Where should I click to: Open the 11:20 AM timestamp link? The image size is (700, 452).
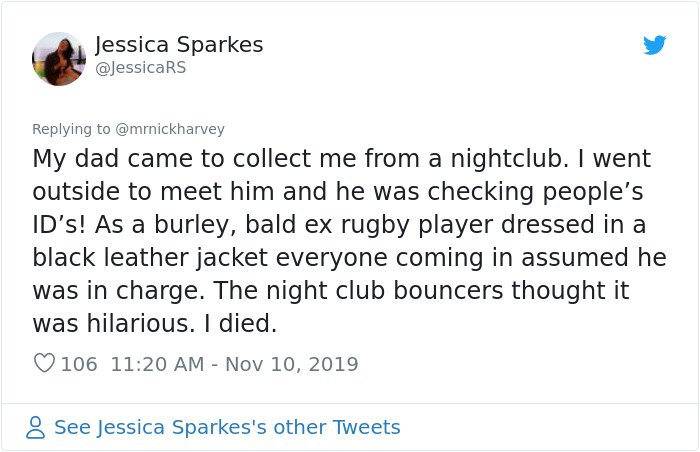coord(157,364)
